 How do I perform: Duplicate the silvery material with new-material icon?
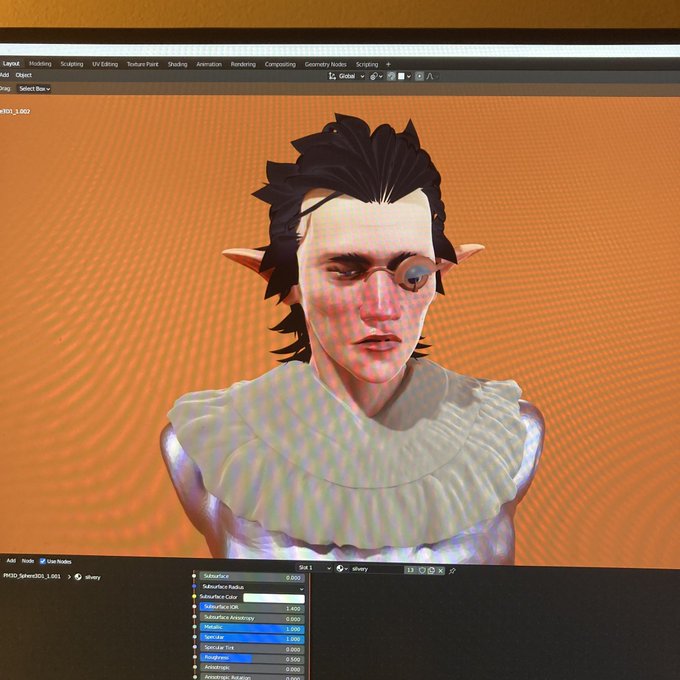[431, 570]
